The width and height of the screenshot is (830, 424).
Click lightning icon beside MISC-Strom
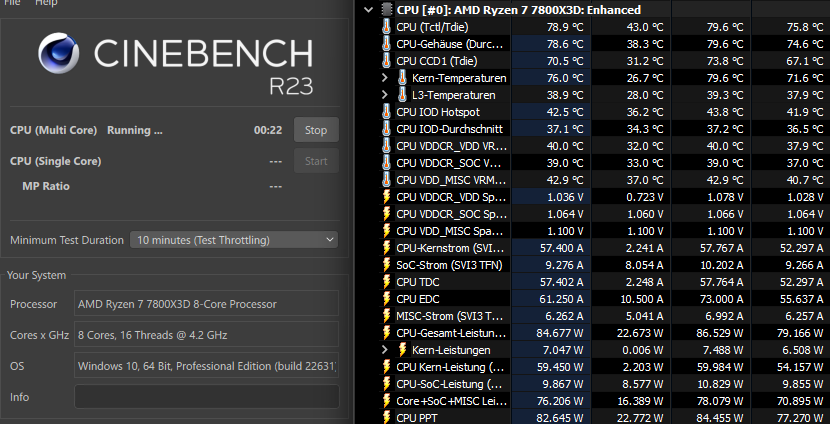pyautogui.click(x=386, y=316)
